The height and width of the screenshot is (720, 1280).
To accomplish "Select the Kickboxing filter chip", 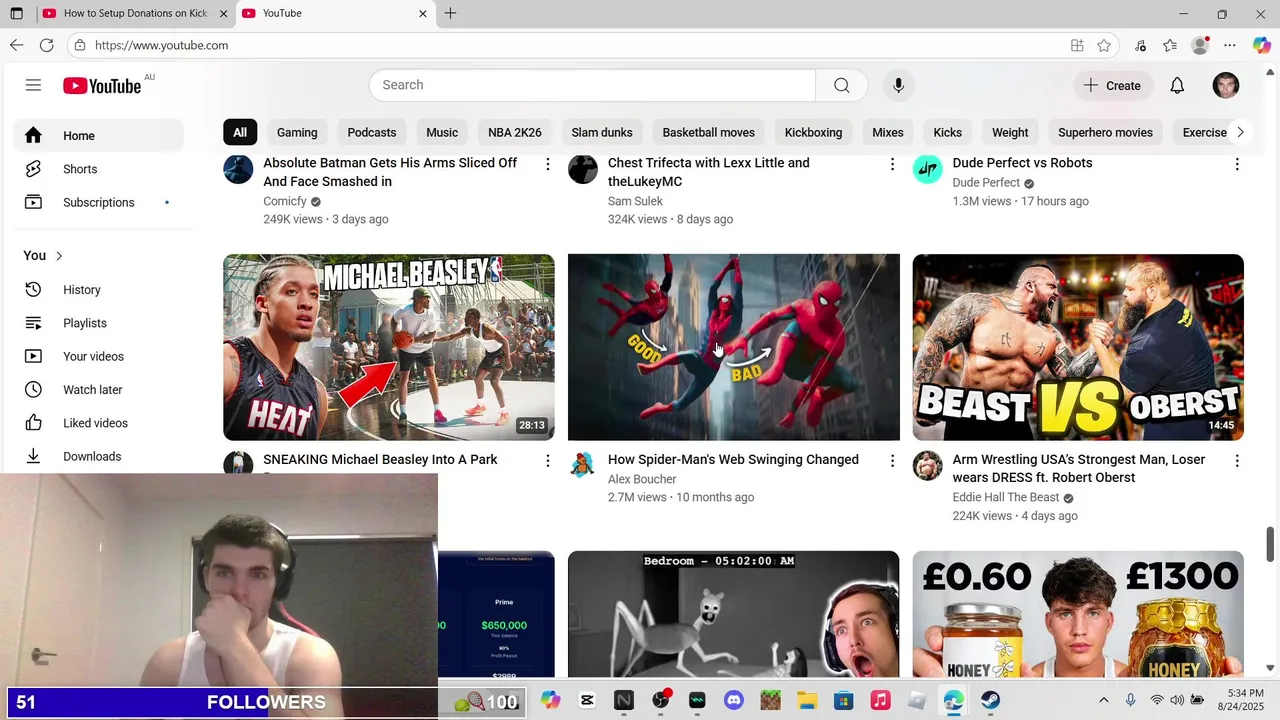I will [813, 132].
